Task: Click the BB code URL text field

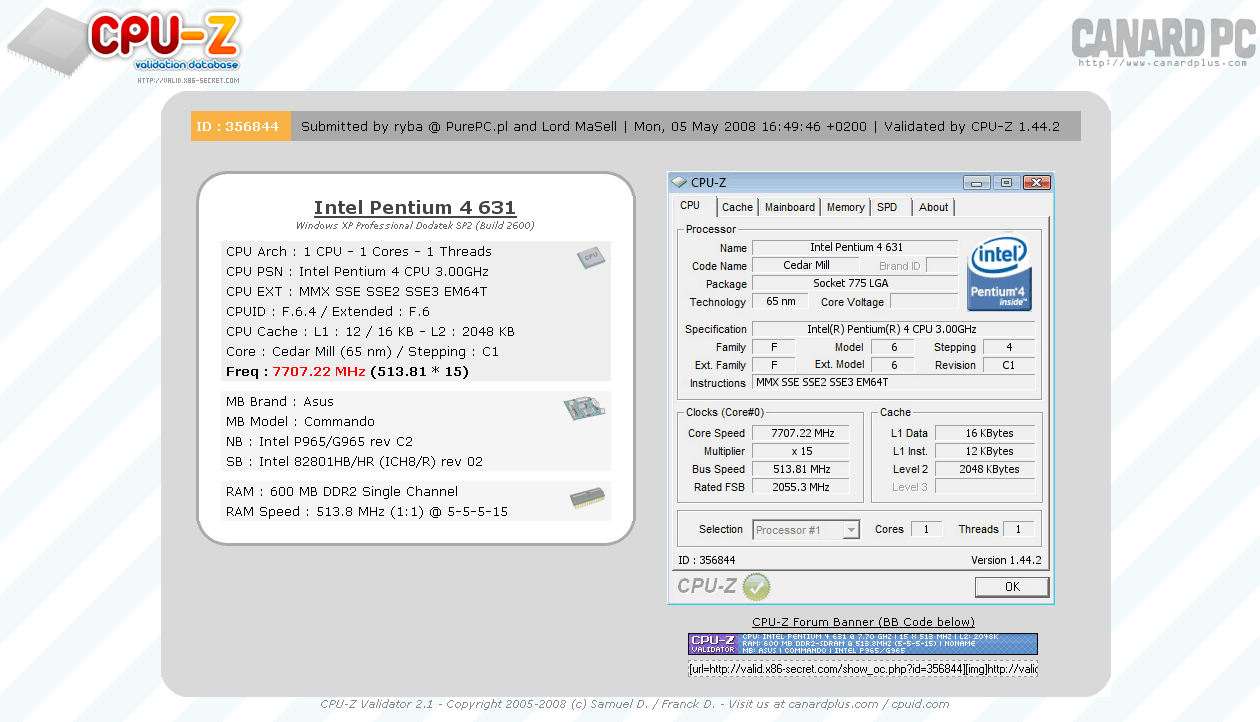Action: click(862, 668)
